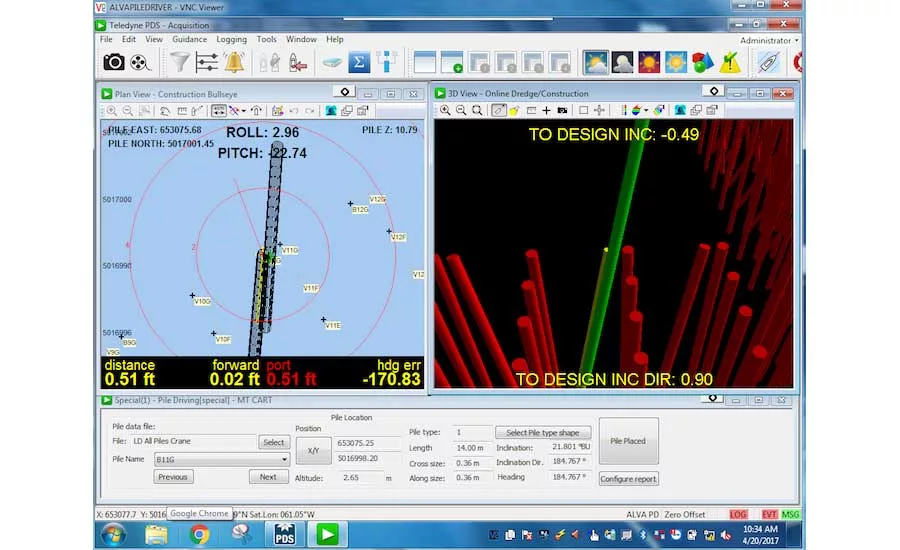Click the position field showing 653075.25
Viewport: 900px width, 550px height.
pyautogui.click(x=367, y=443)
